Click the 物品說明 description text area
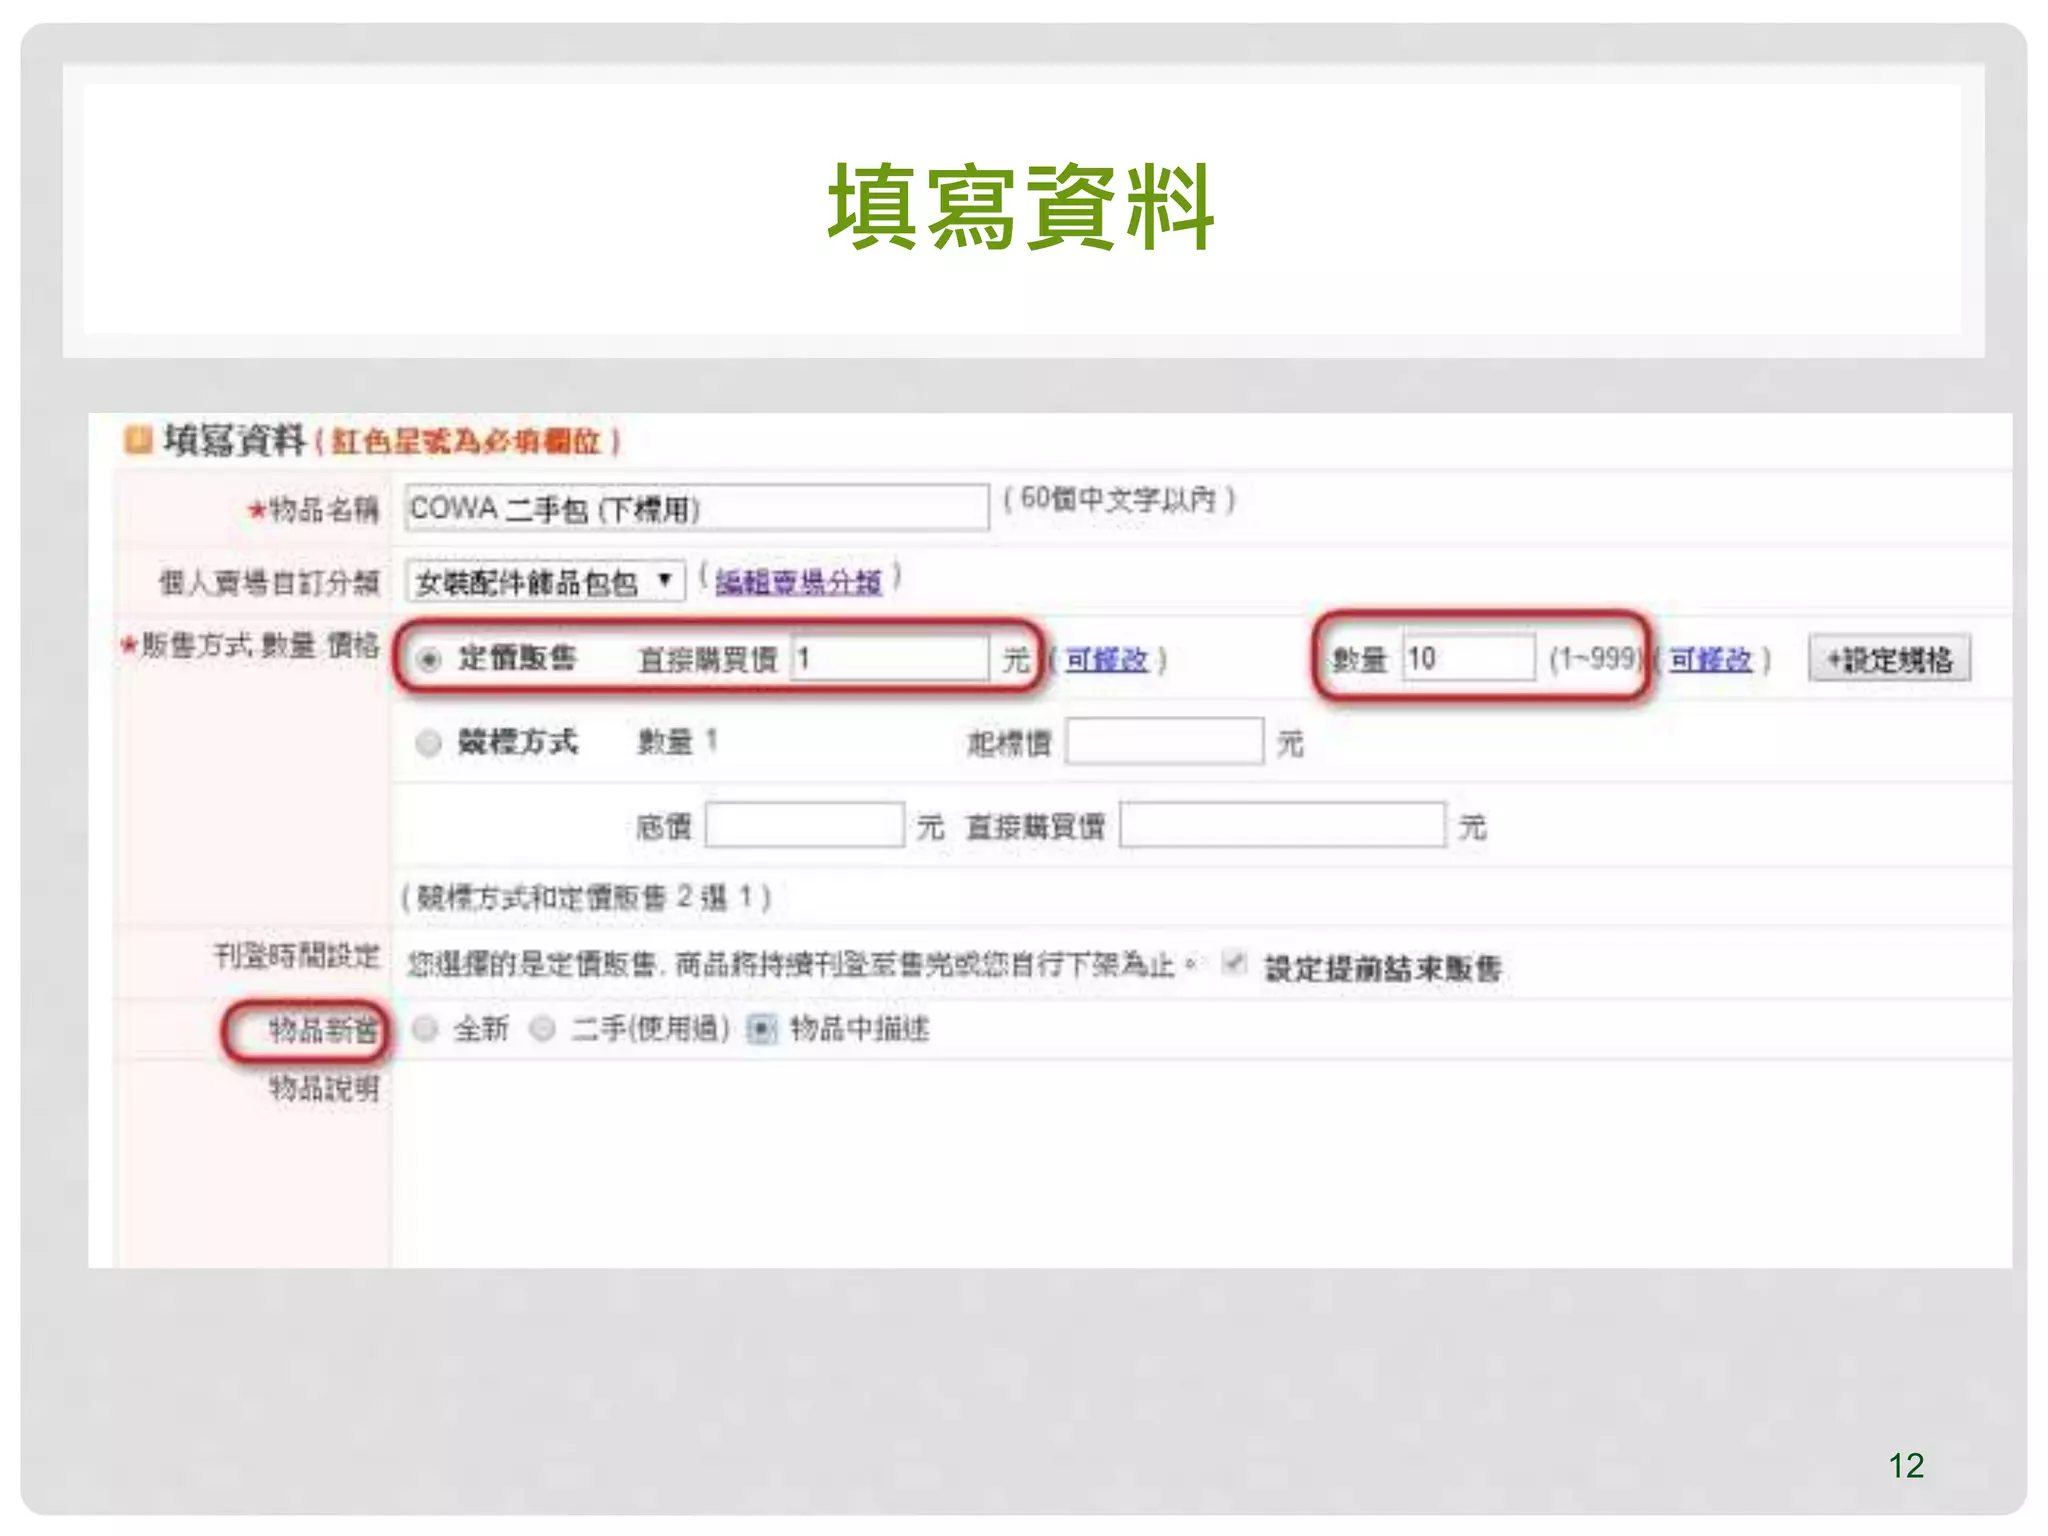Viewport: 2048px width, 1536px height. pyautogui.click(x=1200, y=1165)
